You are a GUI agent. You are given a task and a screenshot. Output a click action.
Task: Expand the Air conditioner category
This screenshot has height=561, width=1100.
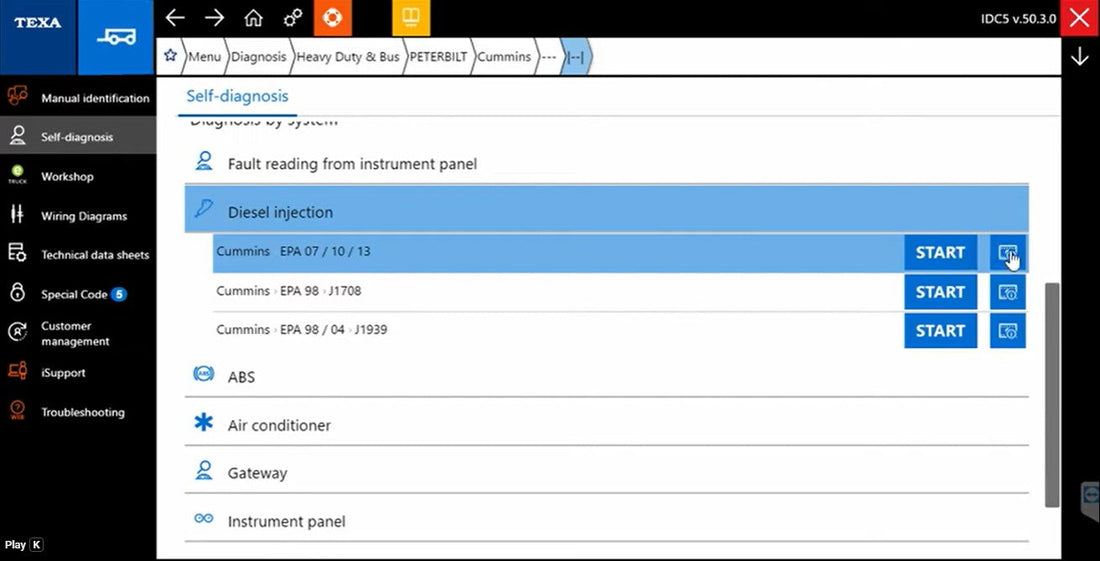pyautogui.click(x=279, y=425)
